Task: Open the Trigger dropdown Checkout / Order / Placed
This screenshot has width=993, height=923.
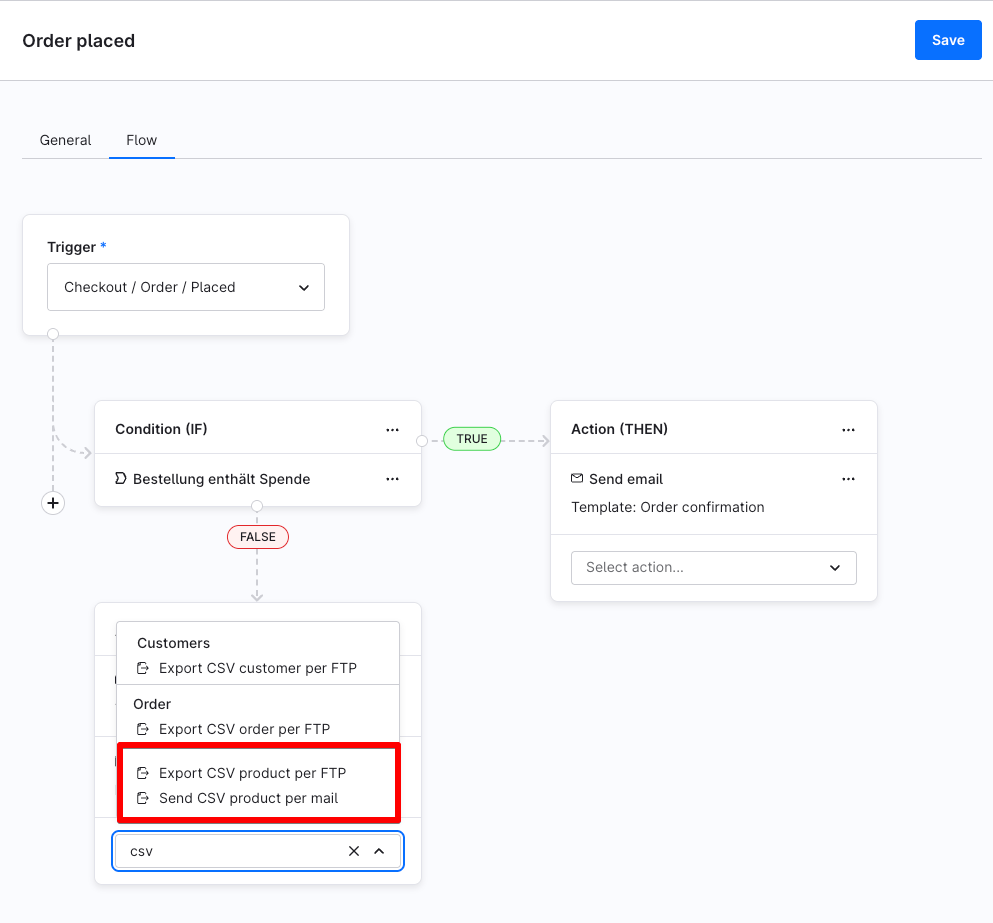Action: click(186, 287)
